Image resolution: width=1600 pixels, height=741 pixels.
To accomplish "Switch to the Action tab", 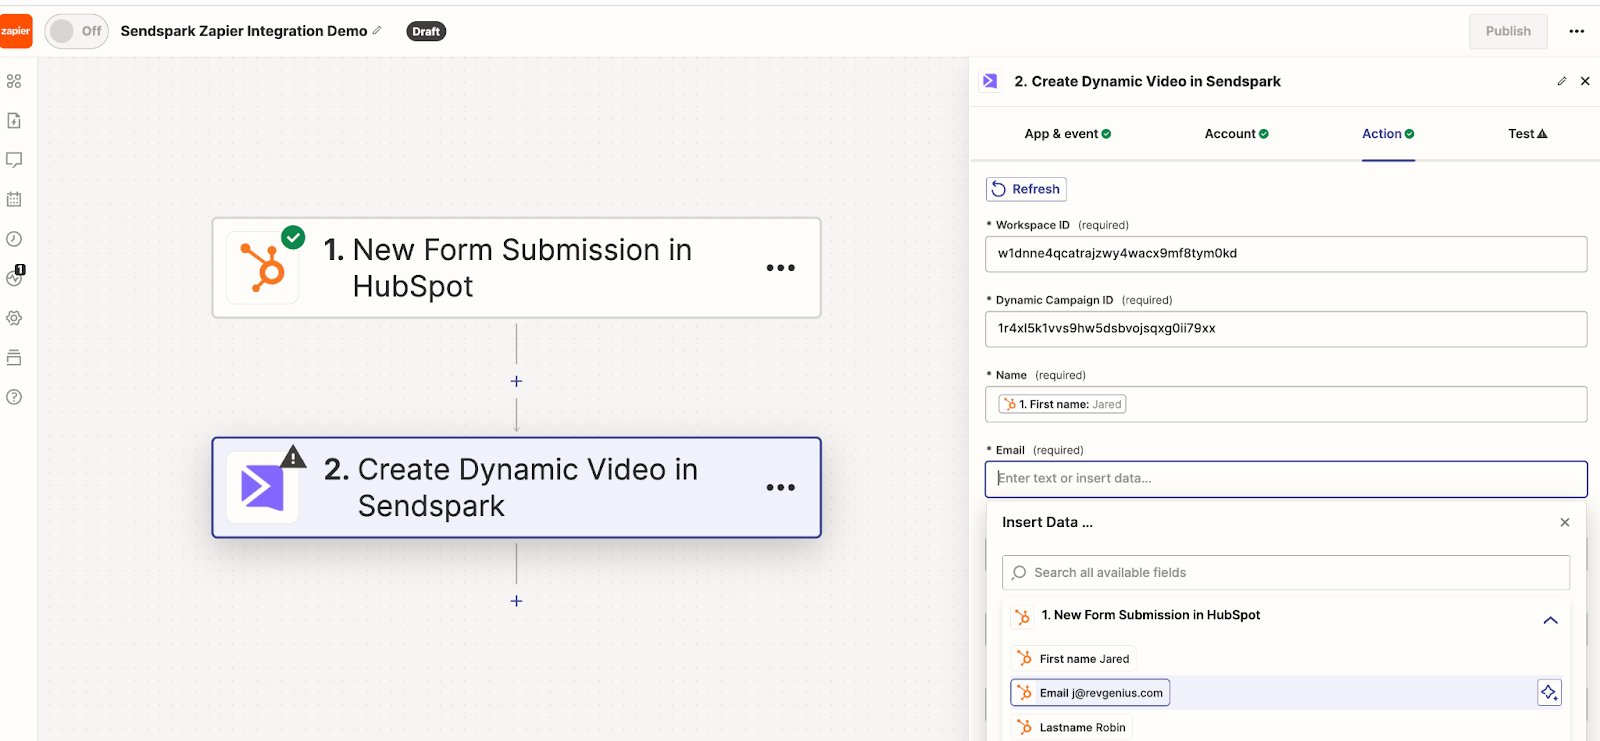I will pos(1388,134).
